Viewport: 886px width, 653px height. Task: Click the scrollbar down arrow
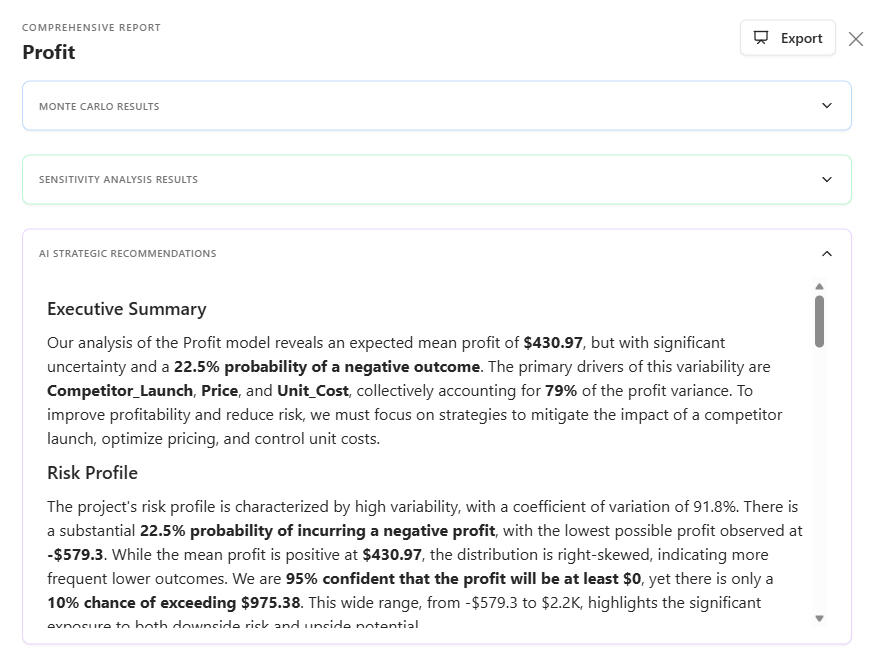coord(820,619)
